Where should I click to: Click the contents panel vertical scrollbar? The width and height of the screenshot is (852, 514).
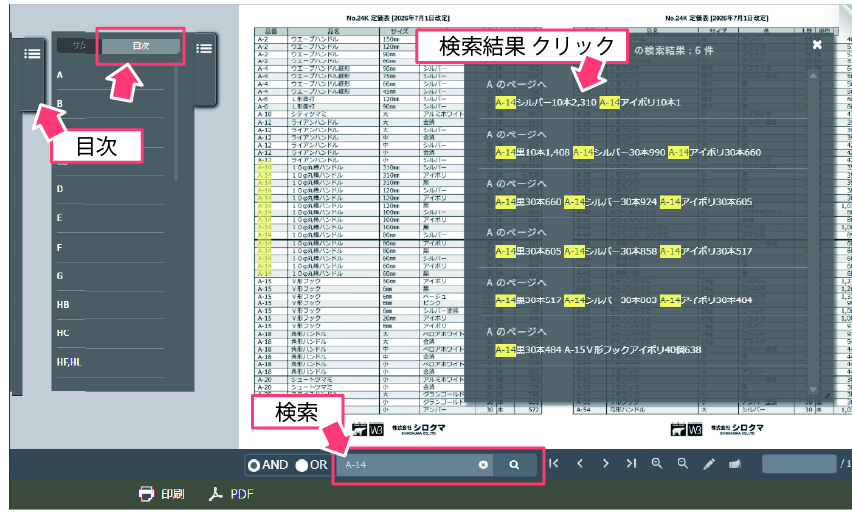176,123
